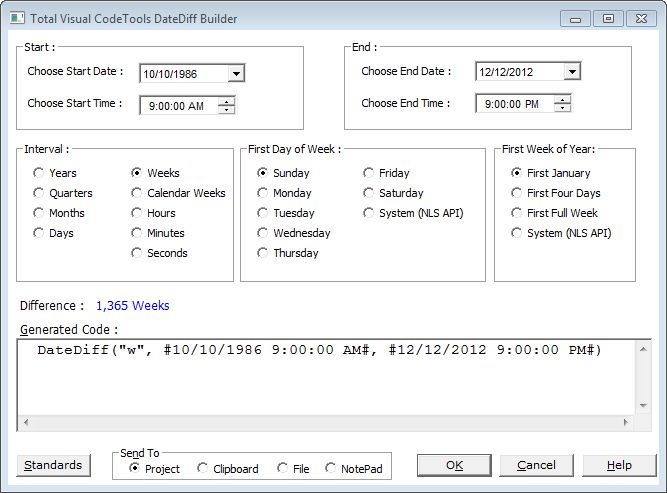
Task: Choose Saturday as first day of week
Action: tap(393, 193)
